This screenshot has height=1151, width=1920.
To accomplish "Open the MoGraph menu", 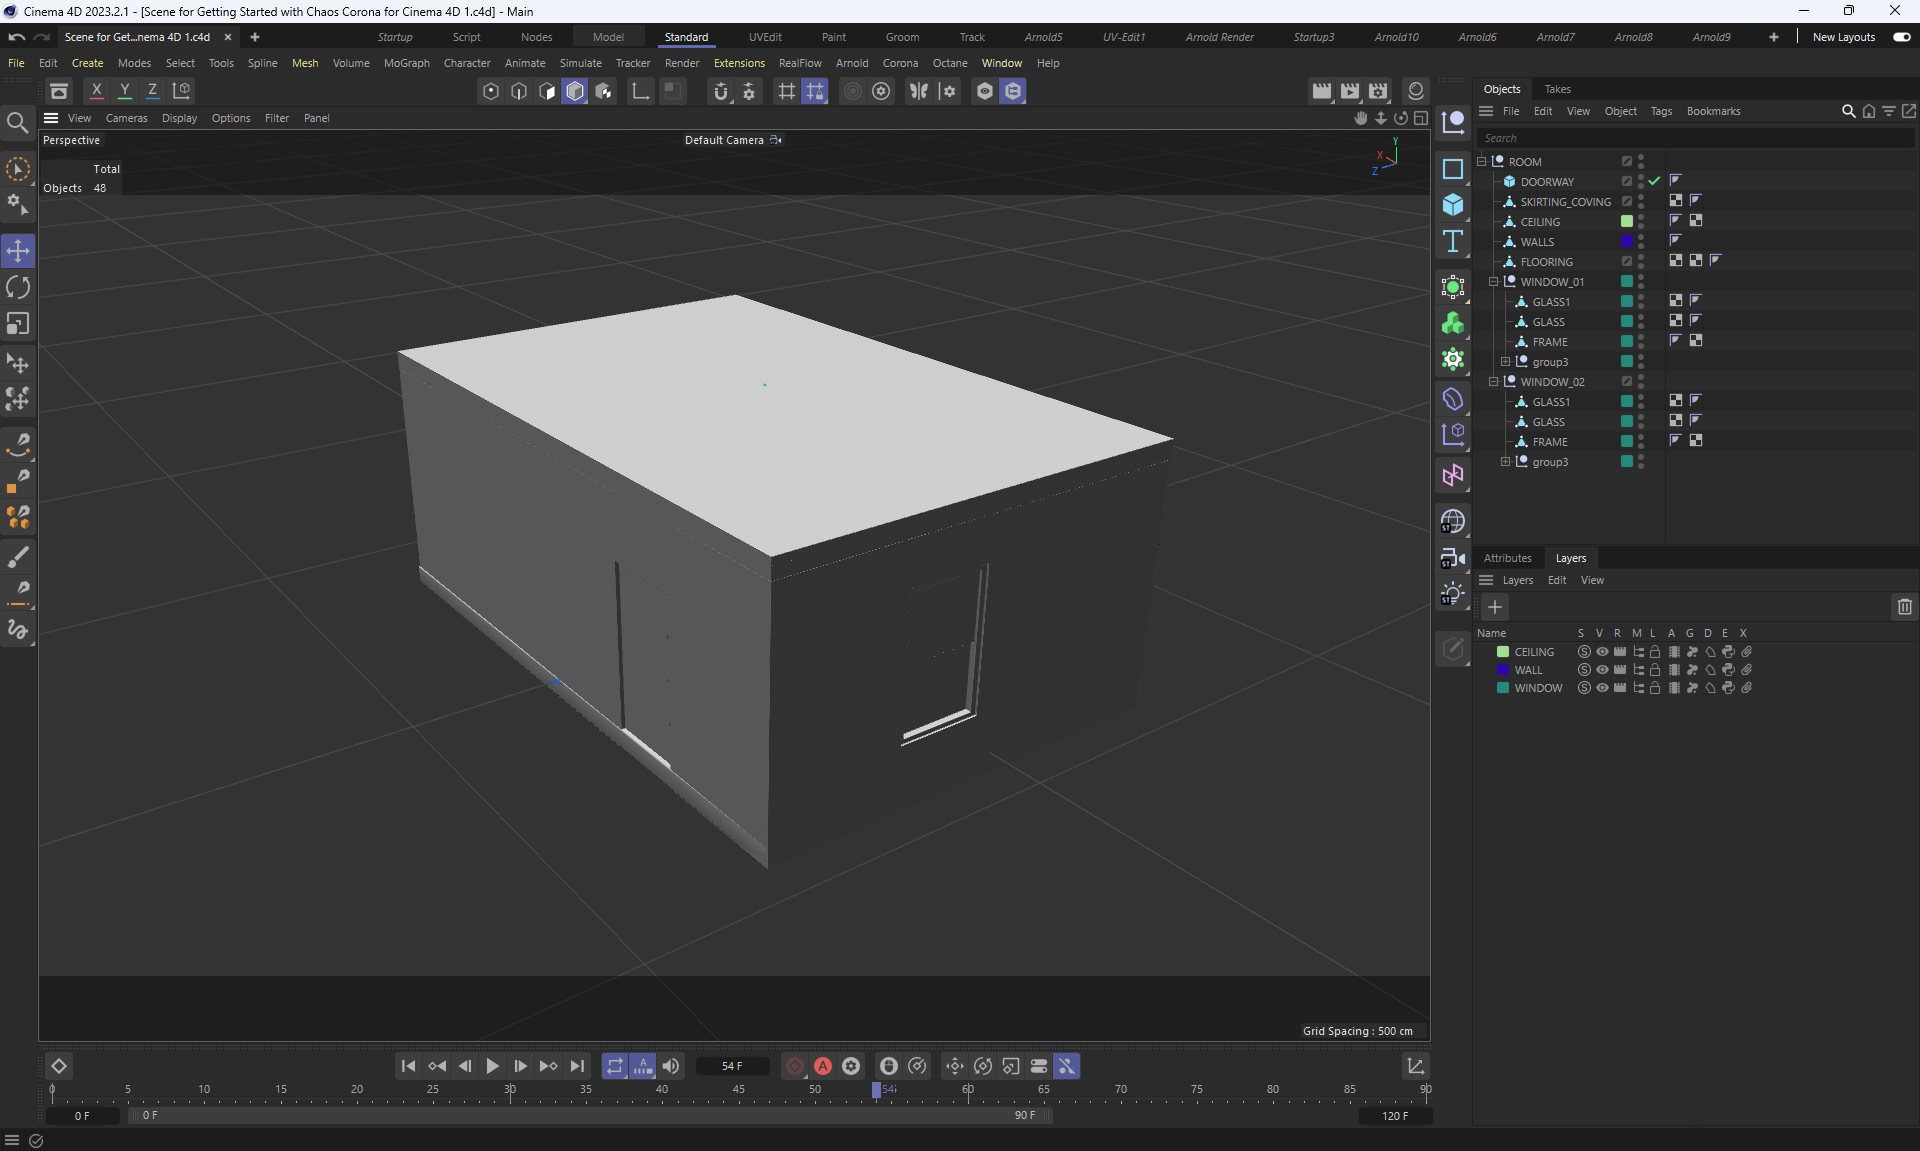I will click(x=406, y=63).
